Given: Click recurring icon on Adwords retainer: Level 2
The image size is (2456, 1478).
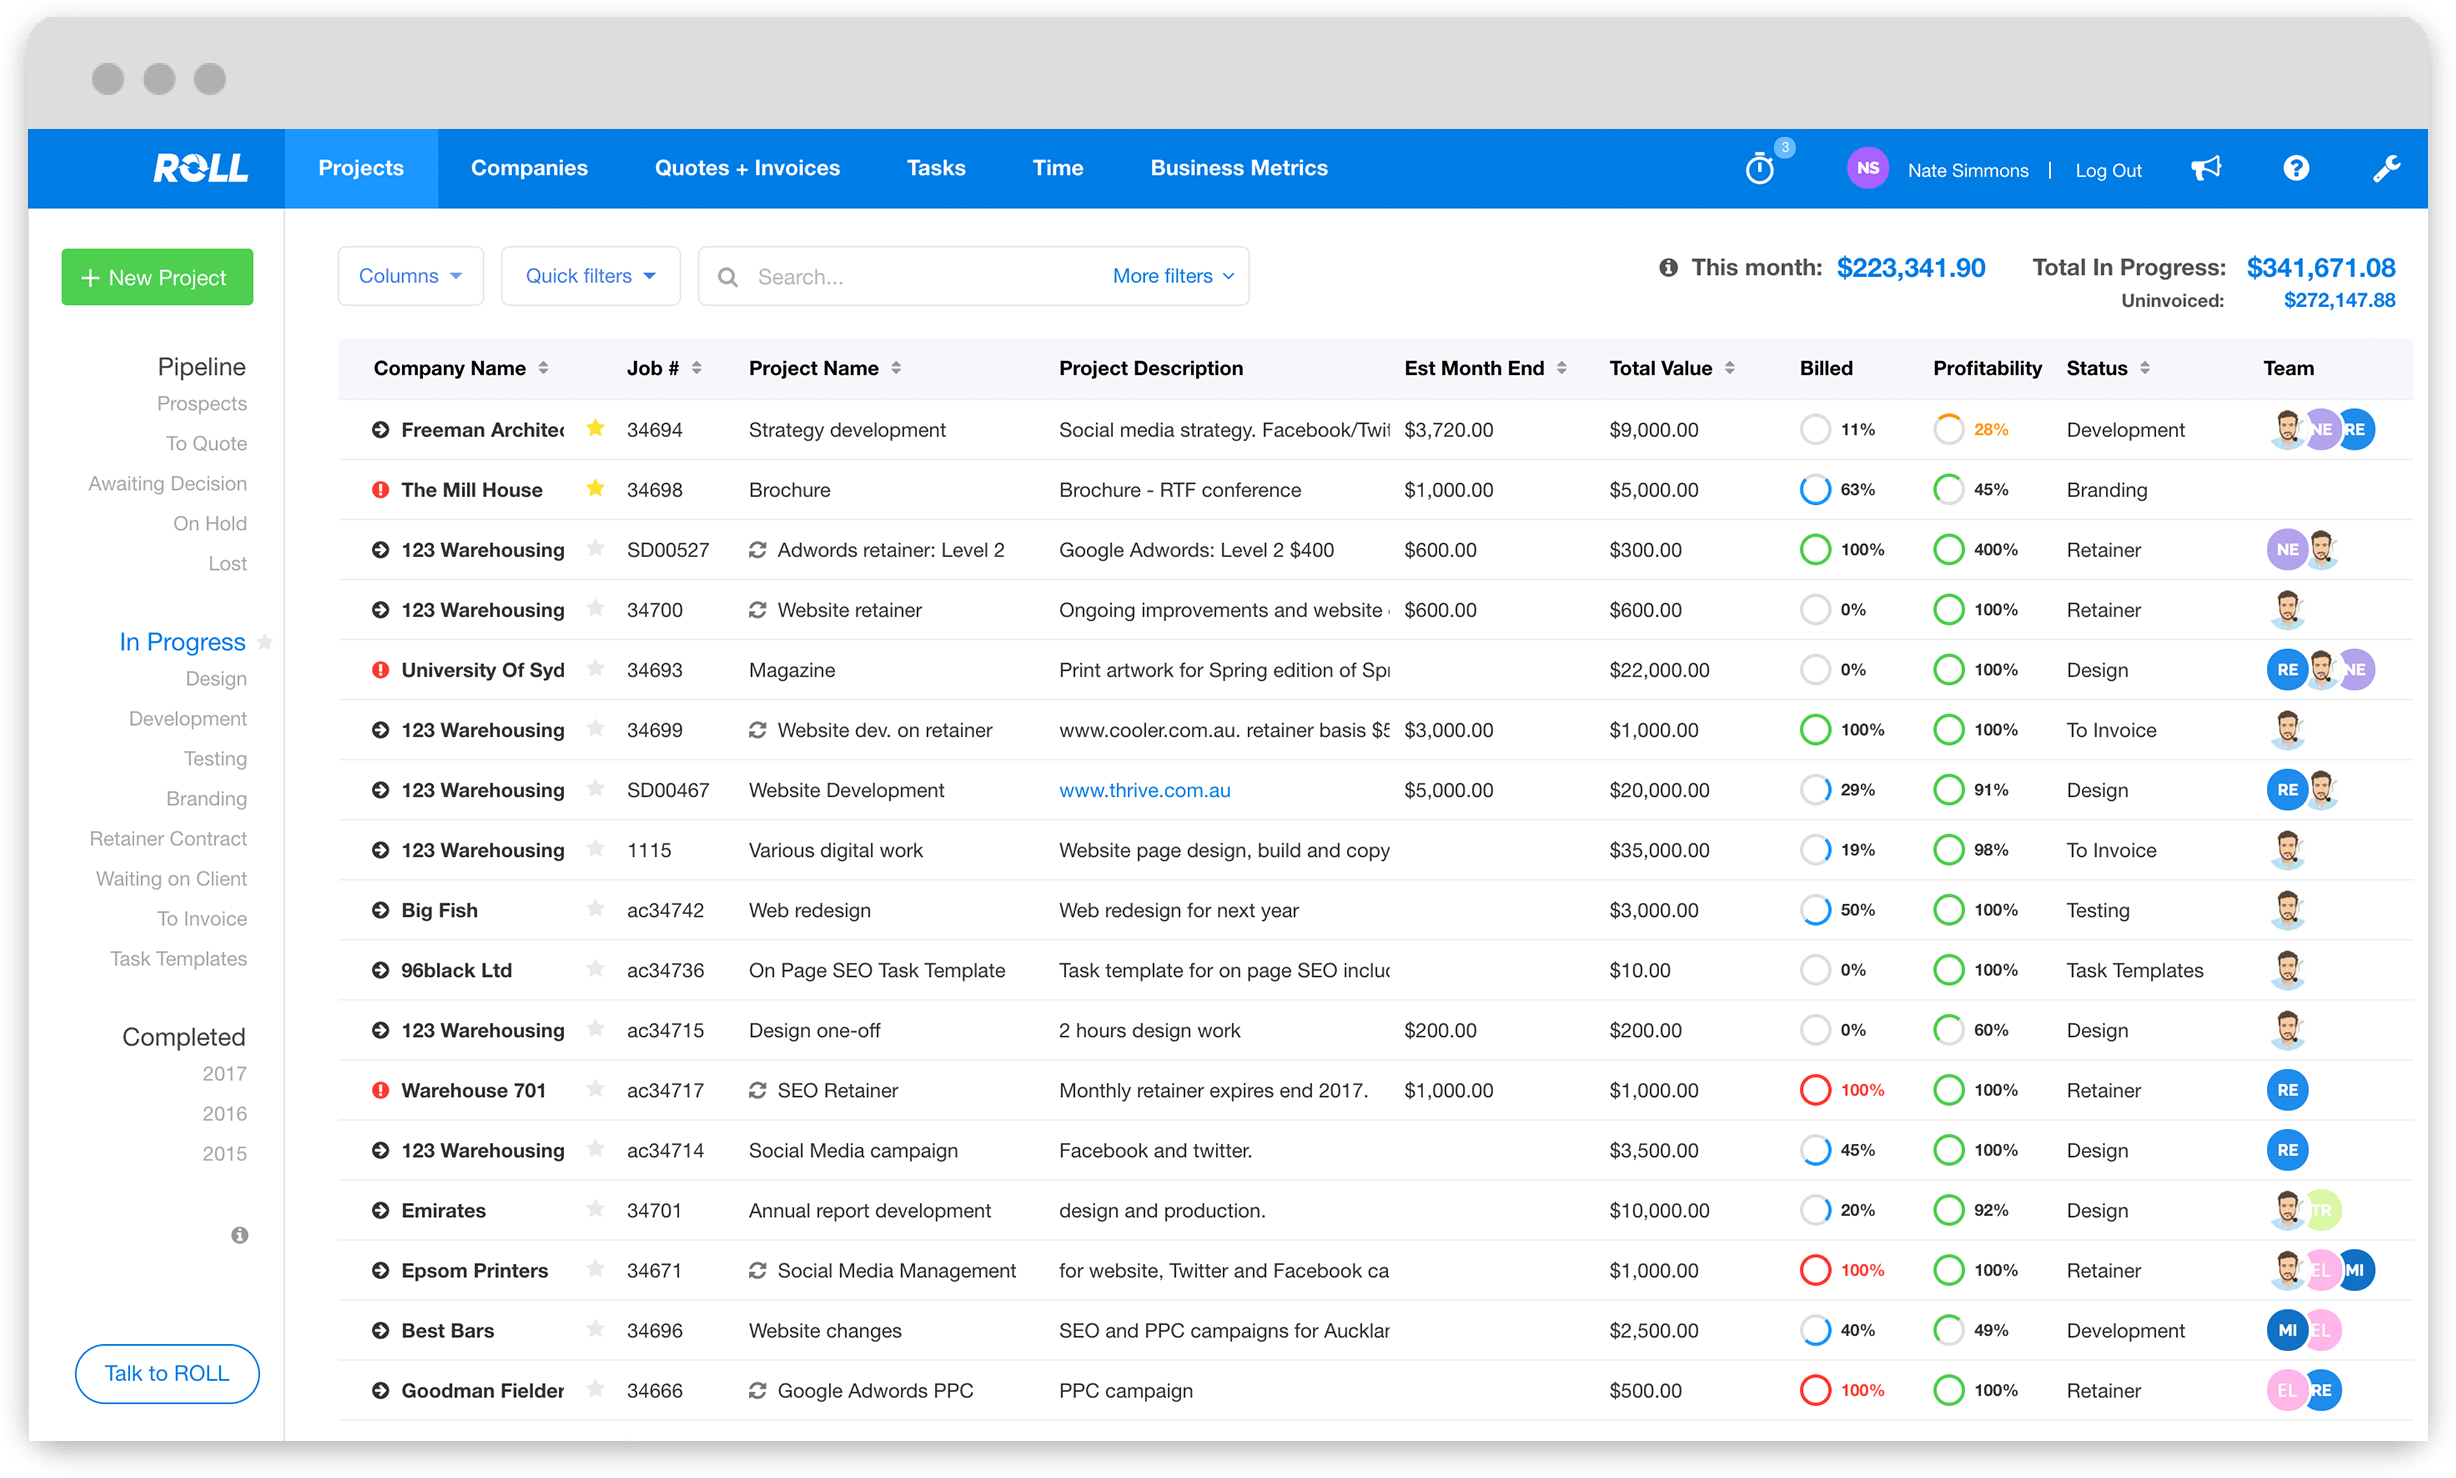Looking at the screenshot, I should tap(757, 550).
